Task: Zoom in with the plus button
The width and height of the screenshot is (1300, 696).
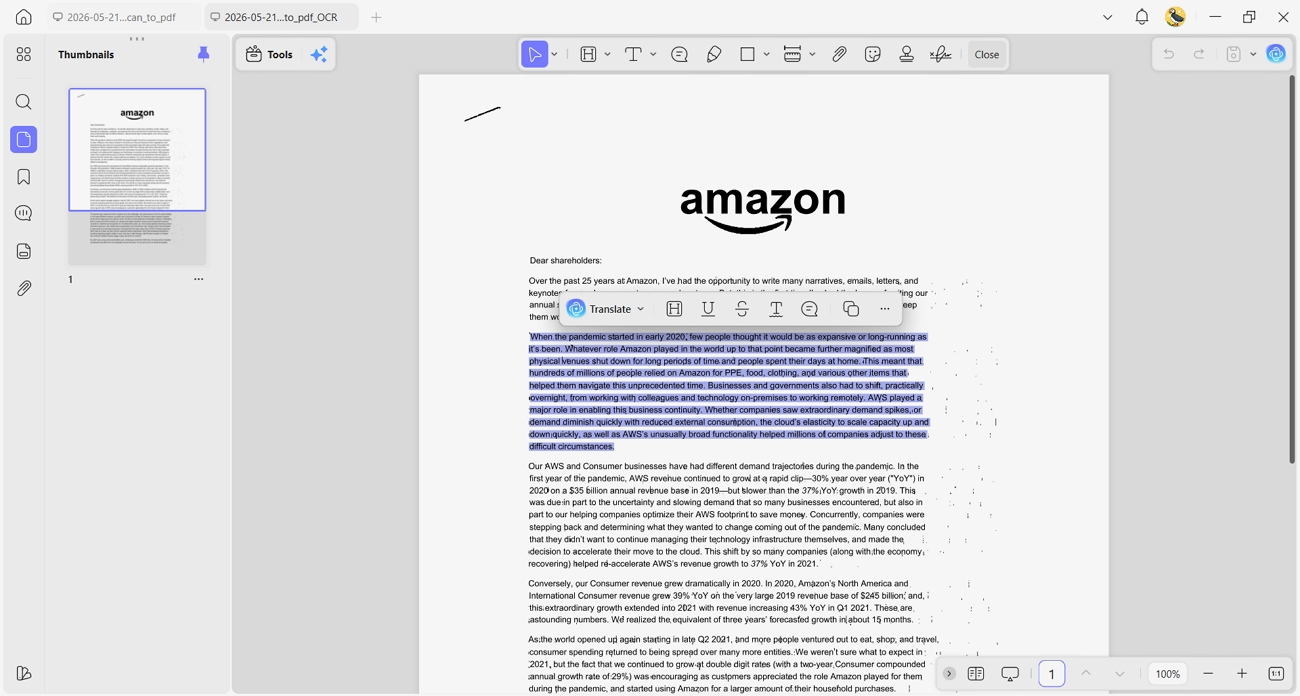Action: pyautogui.click(x=1242, y=674)
